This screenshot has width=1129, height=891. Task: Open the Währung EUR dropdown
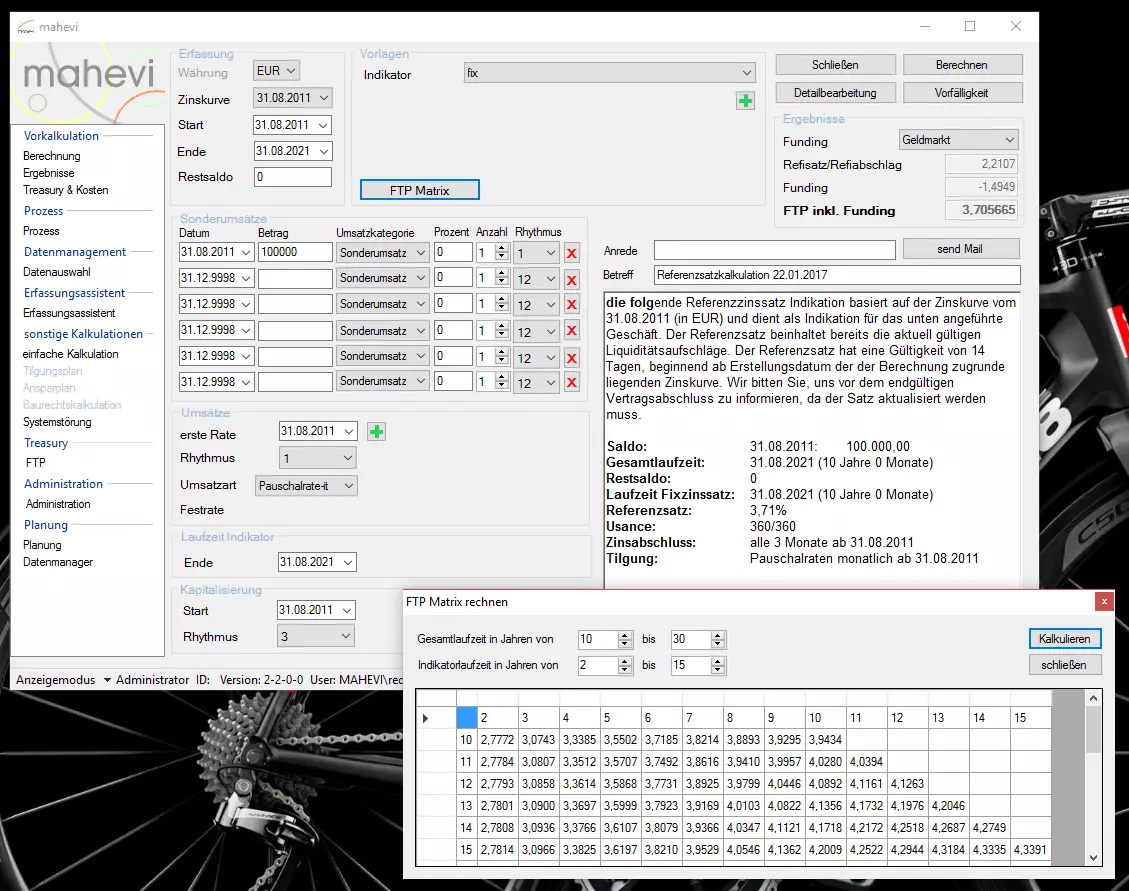[291, 71]
